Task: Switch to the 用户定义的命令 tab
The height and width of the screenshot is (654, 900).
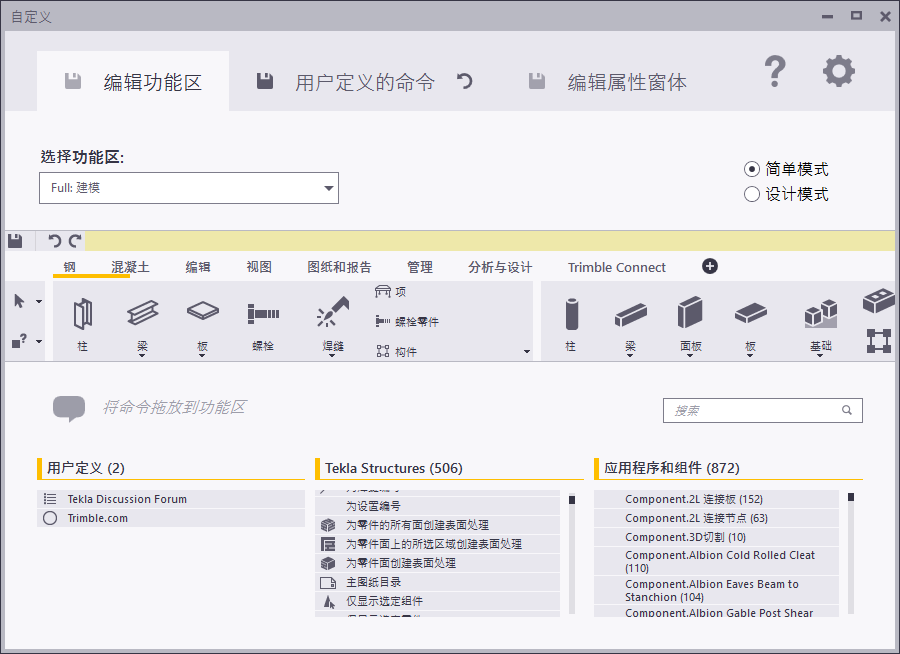Action: 364,82
